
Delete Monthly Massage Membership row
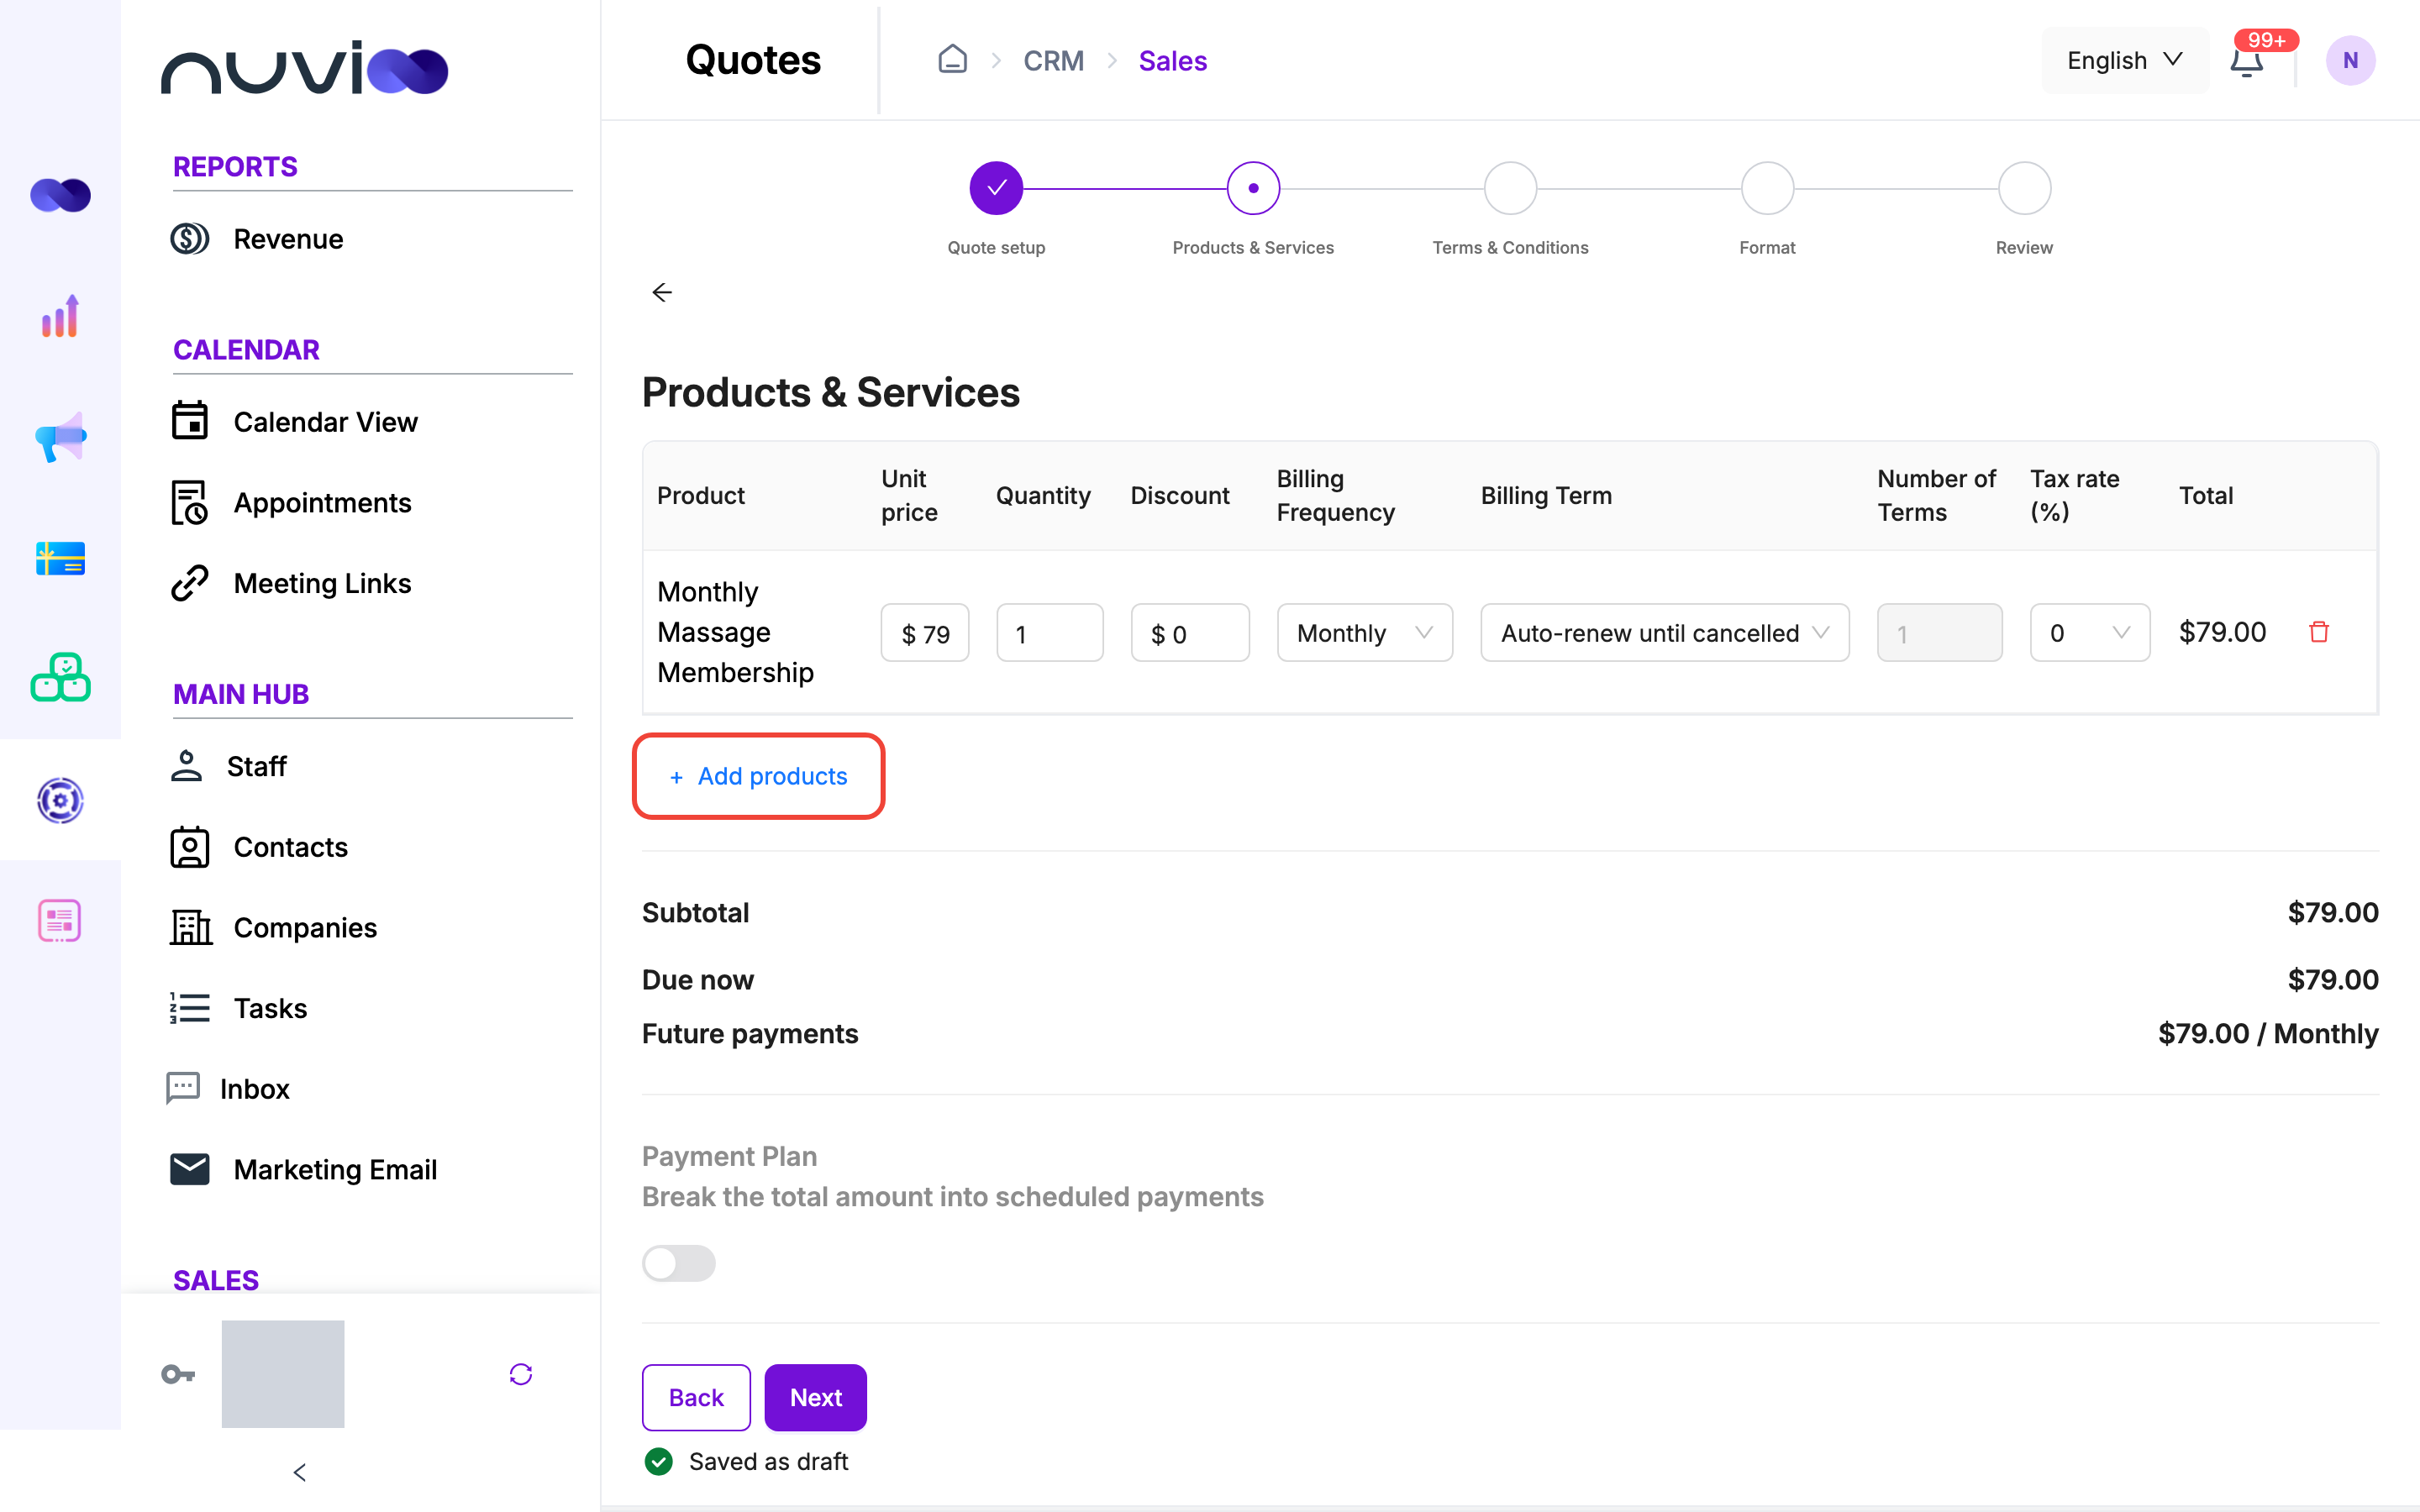[x=2319, y=632]
